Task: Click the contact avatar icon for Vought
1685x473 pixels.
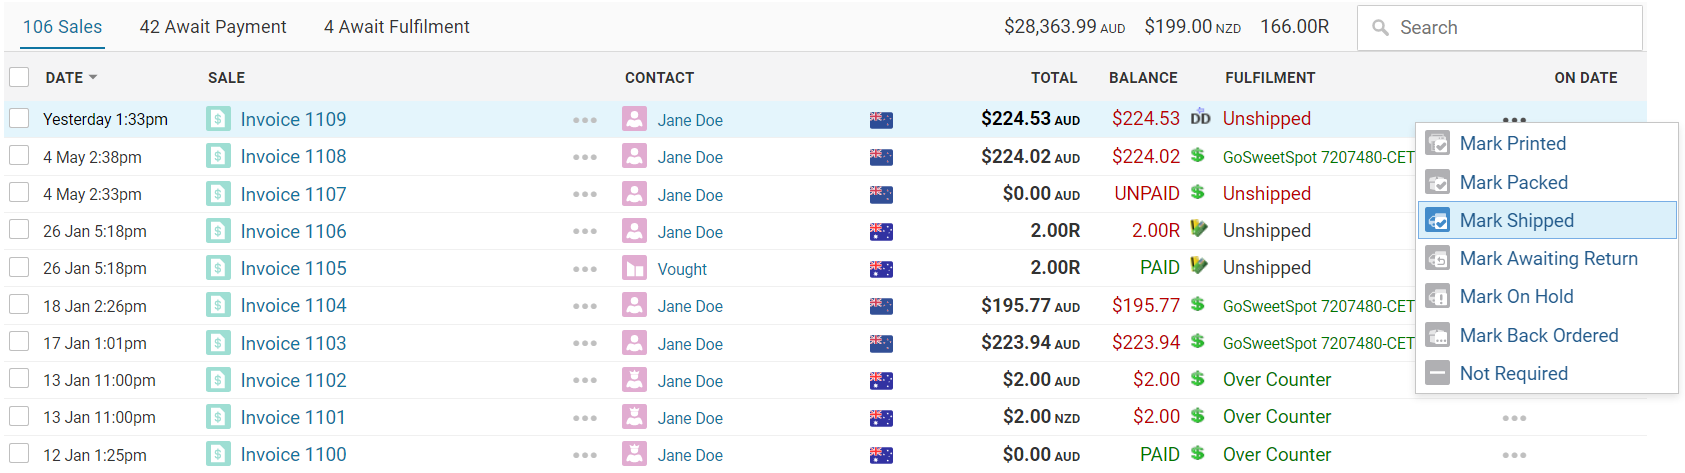Action: click(x=634, y=269)
